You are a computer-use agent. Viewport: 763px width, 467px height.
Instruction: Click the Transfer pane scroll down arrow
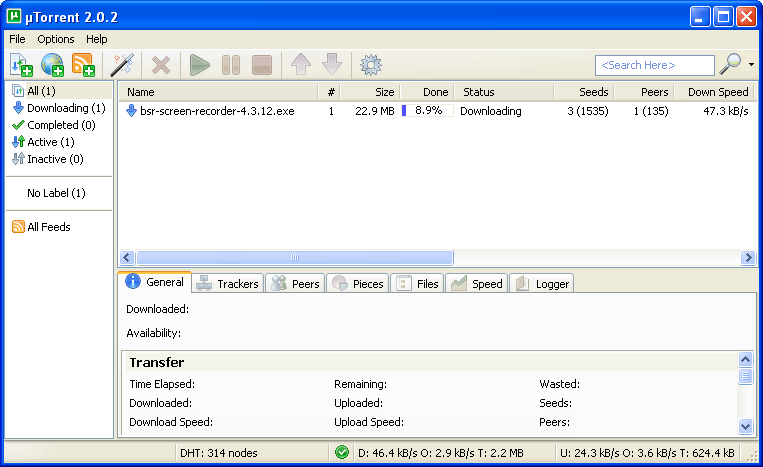(745, 427)
